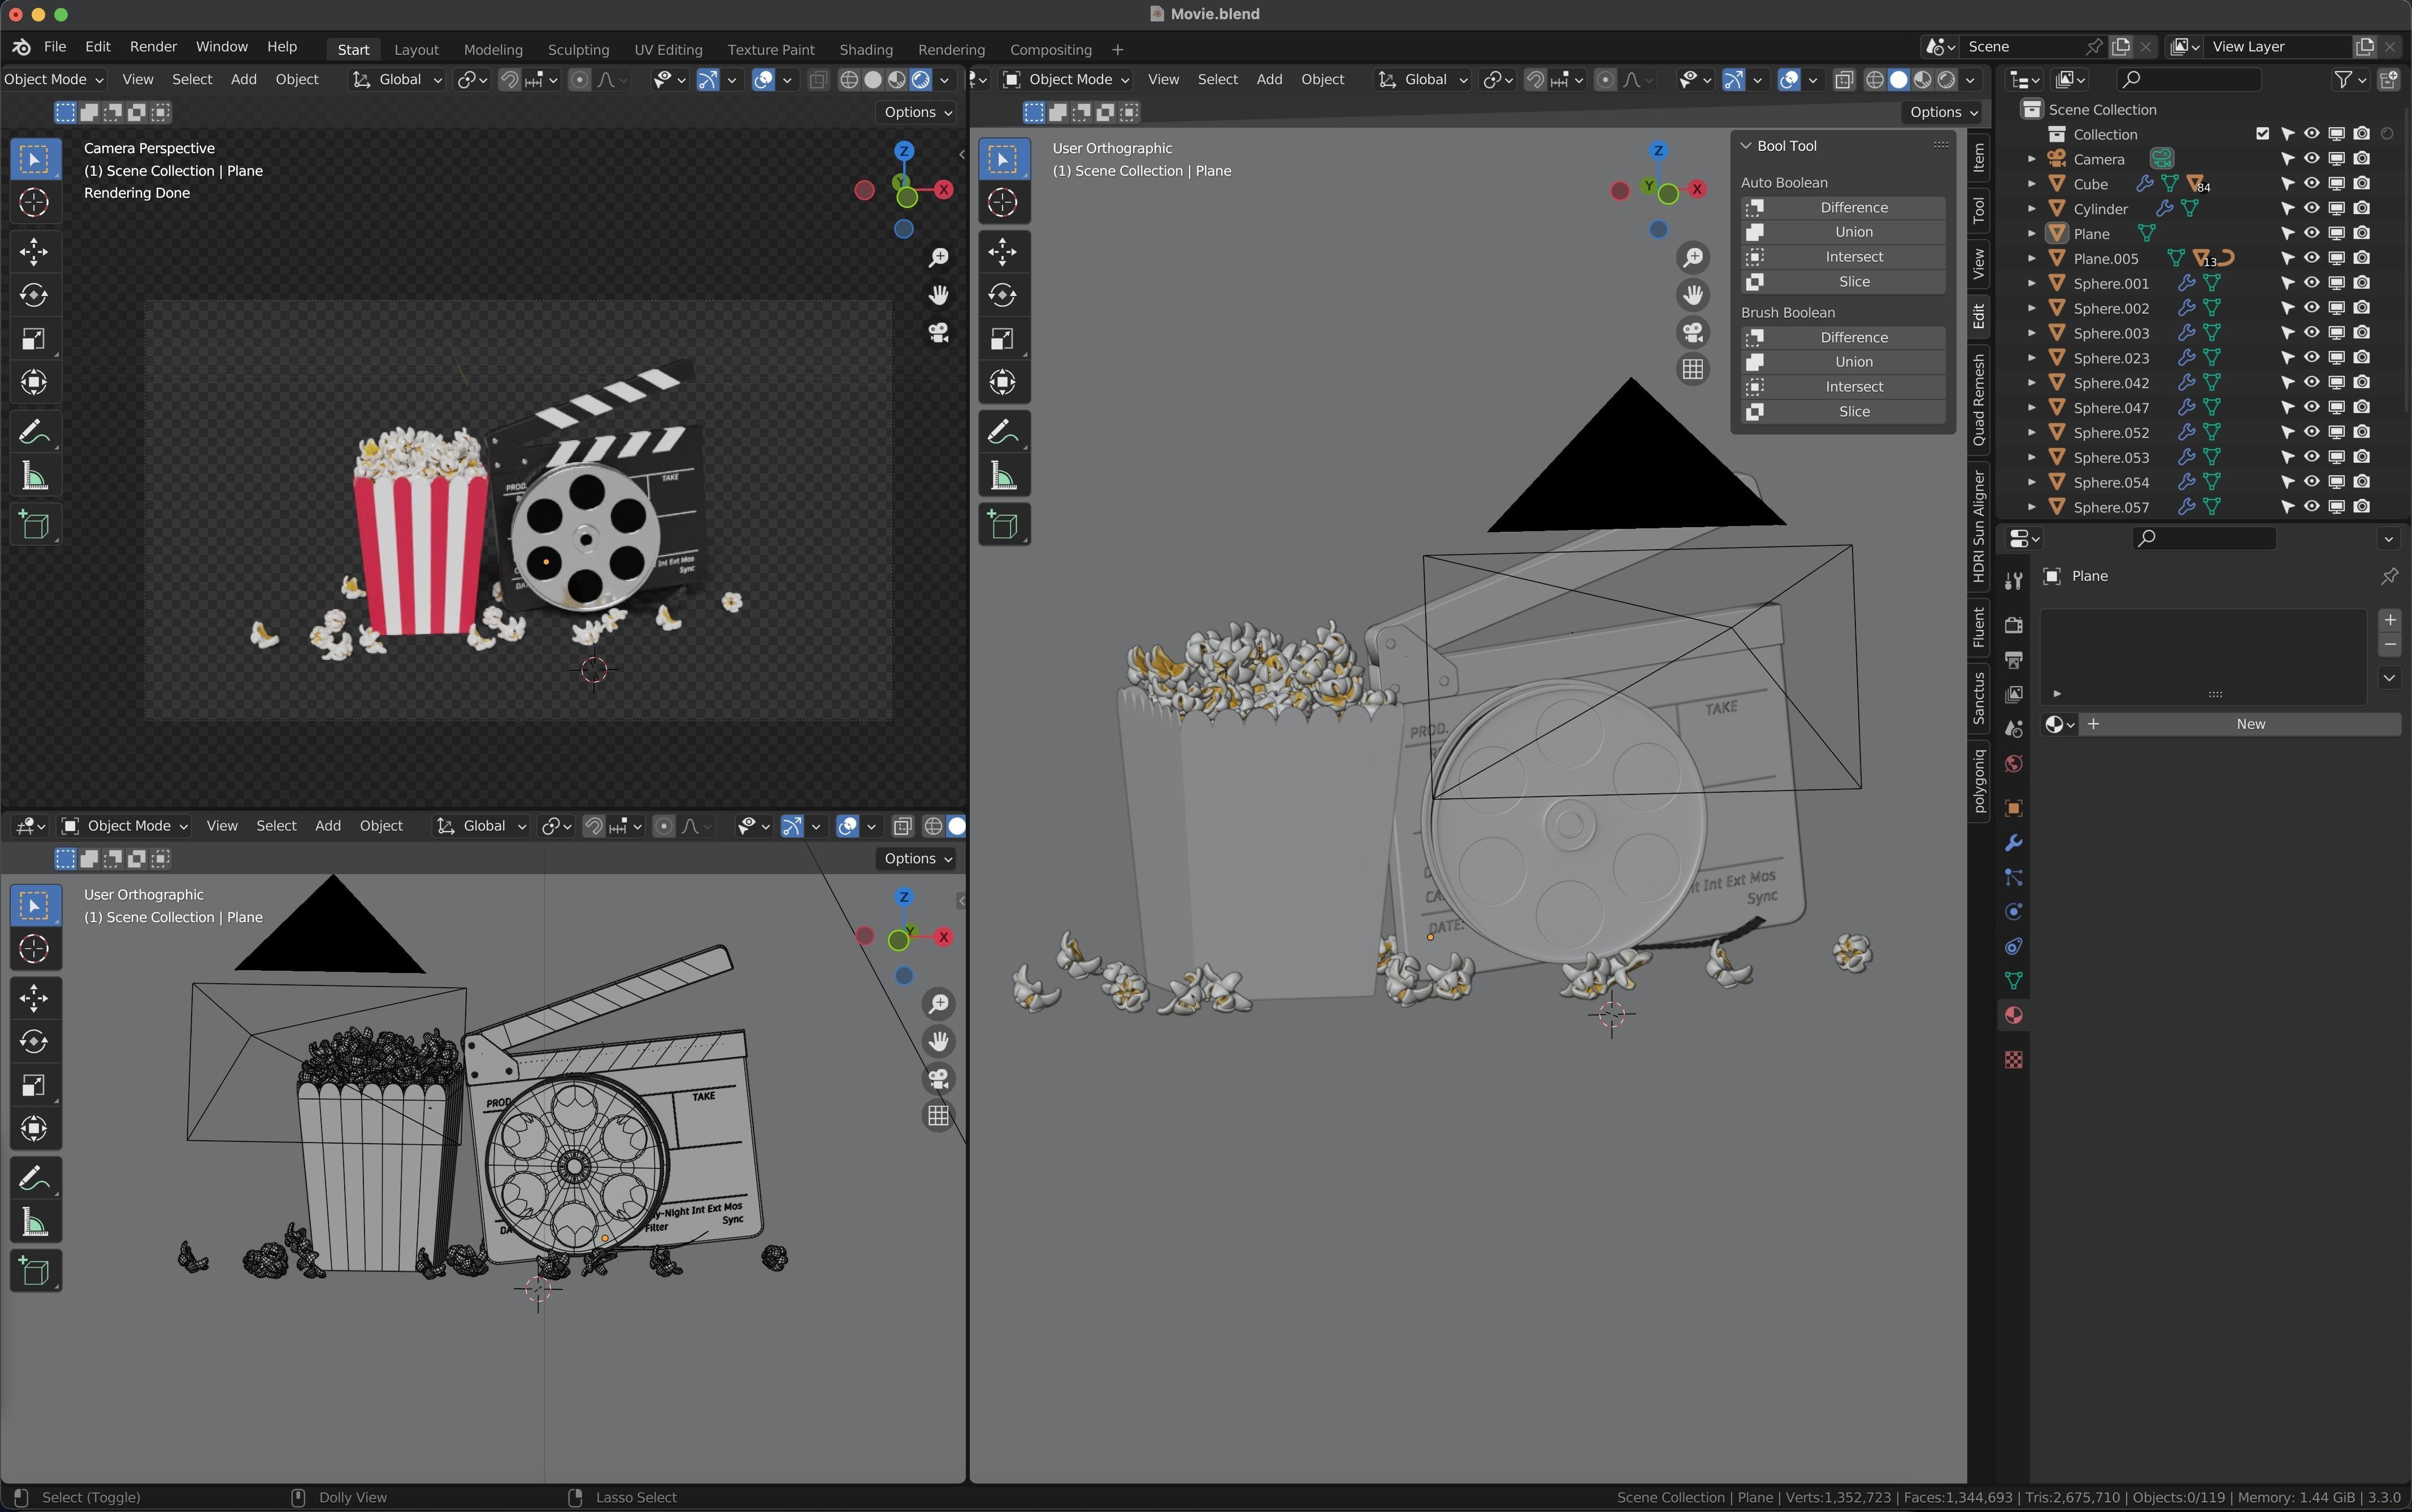Open the Modifier properties wrench tab

[2014, 843]
